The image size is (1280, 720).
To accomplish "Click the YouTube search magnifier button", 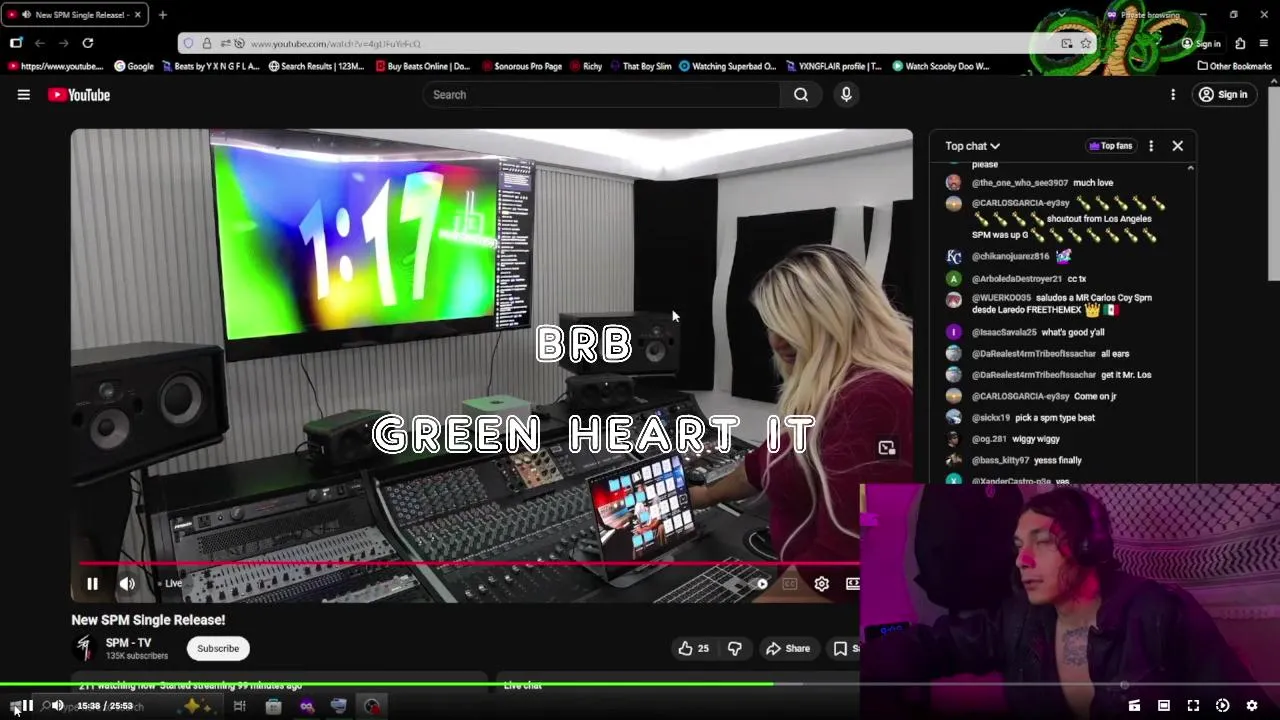I will pyautogui.click(x=801, y=95).
